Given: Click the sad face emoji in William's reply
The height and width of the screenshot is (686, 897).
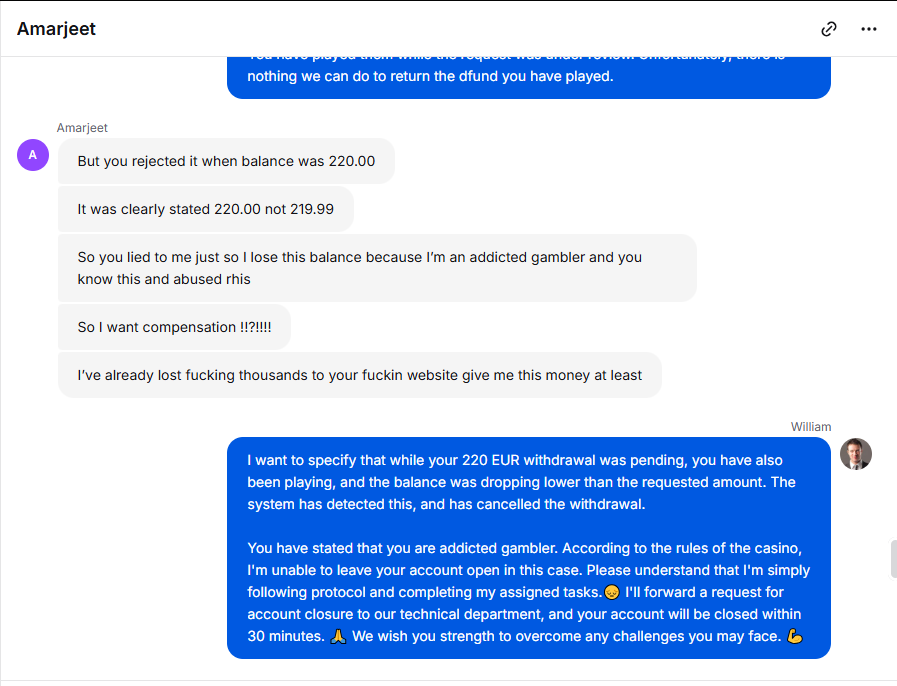Looking at the screenshot, I should click(612, 592).
